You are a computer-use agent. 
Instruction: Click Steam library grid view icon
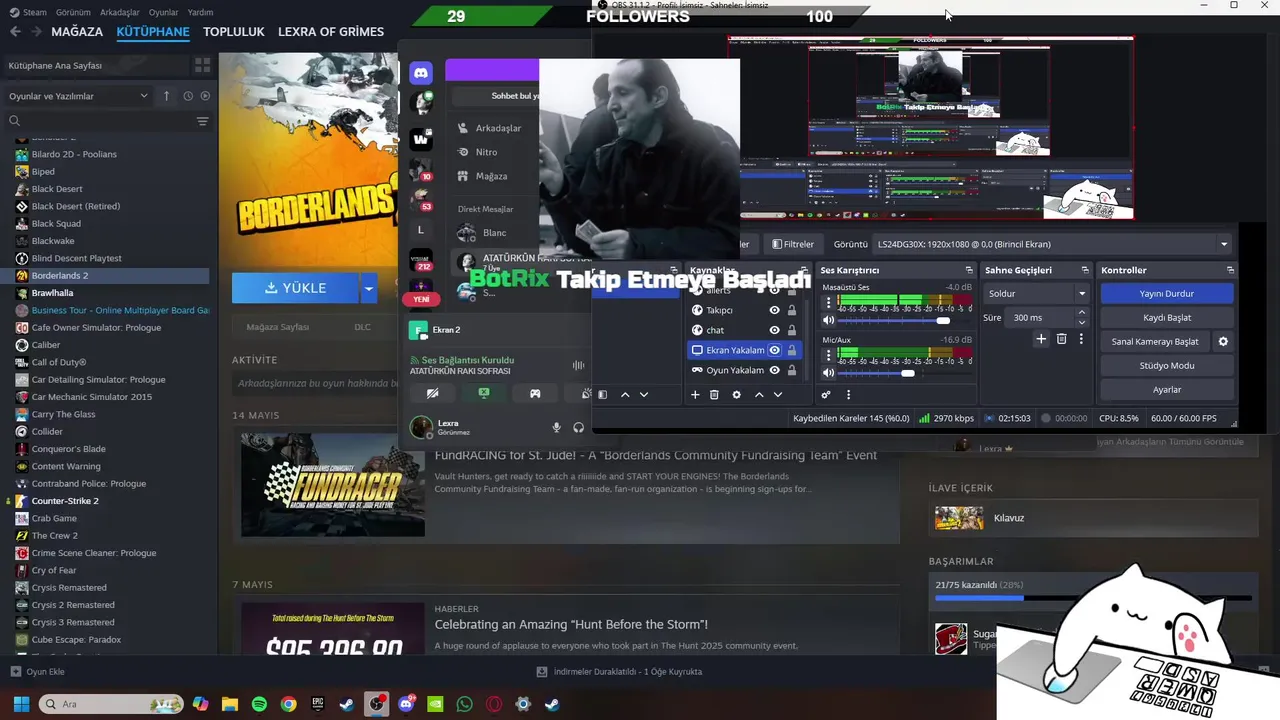203,65
